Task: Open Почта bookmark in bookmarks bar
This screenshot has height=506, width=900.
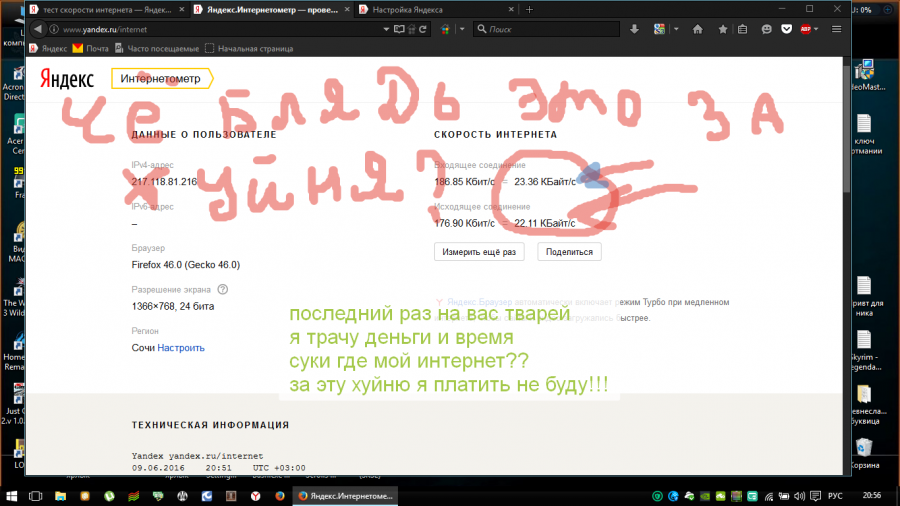Action: coord(91,49)
